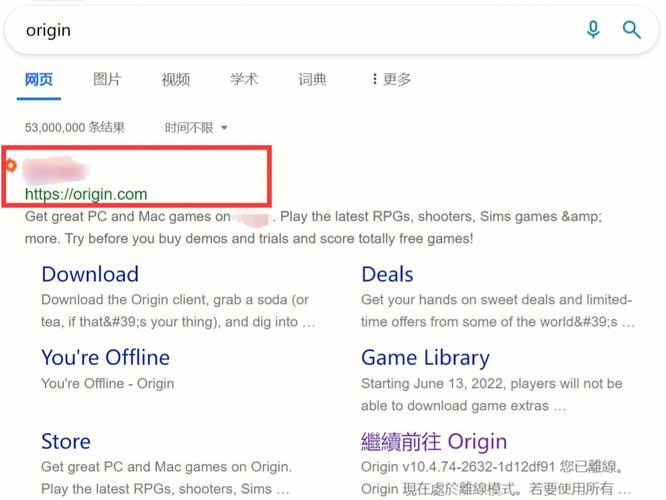
Task: Open the 视频 tab
Action: [175, 79]
